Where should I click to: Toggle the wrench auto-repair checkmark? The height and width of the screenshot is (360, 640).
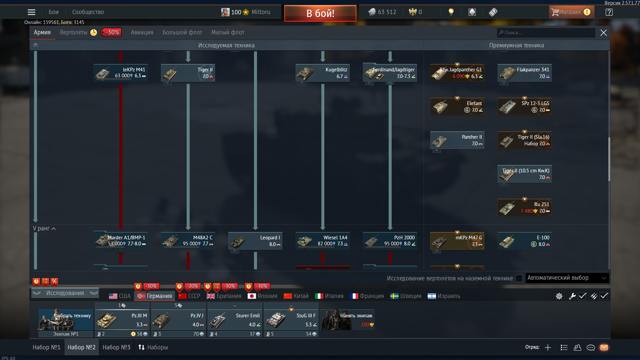[582, 296]
